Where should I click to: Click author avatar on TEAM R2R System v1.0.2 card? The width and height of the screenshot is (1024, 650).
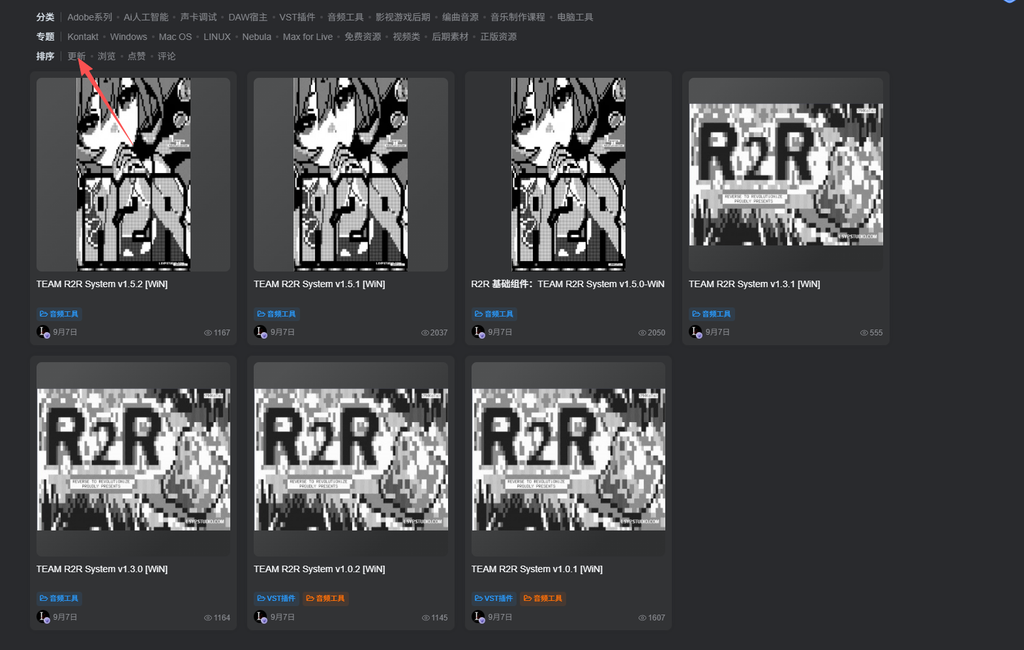coord(261,617)
